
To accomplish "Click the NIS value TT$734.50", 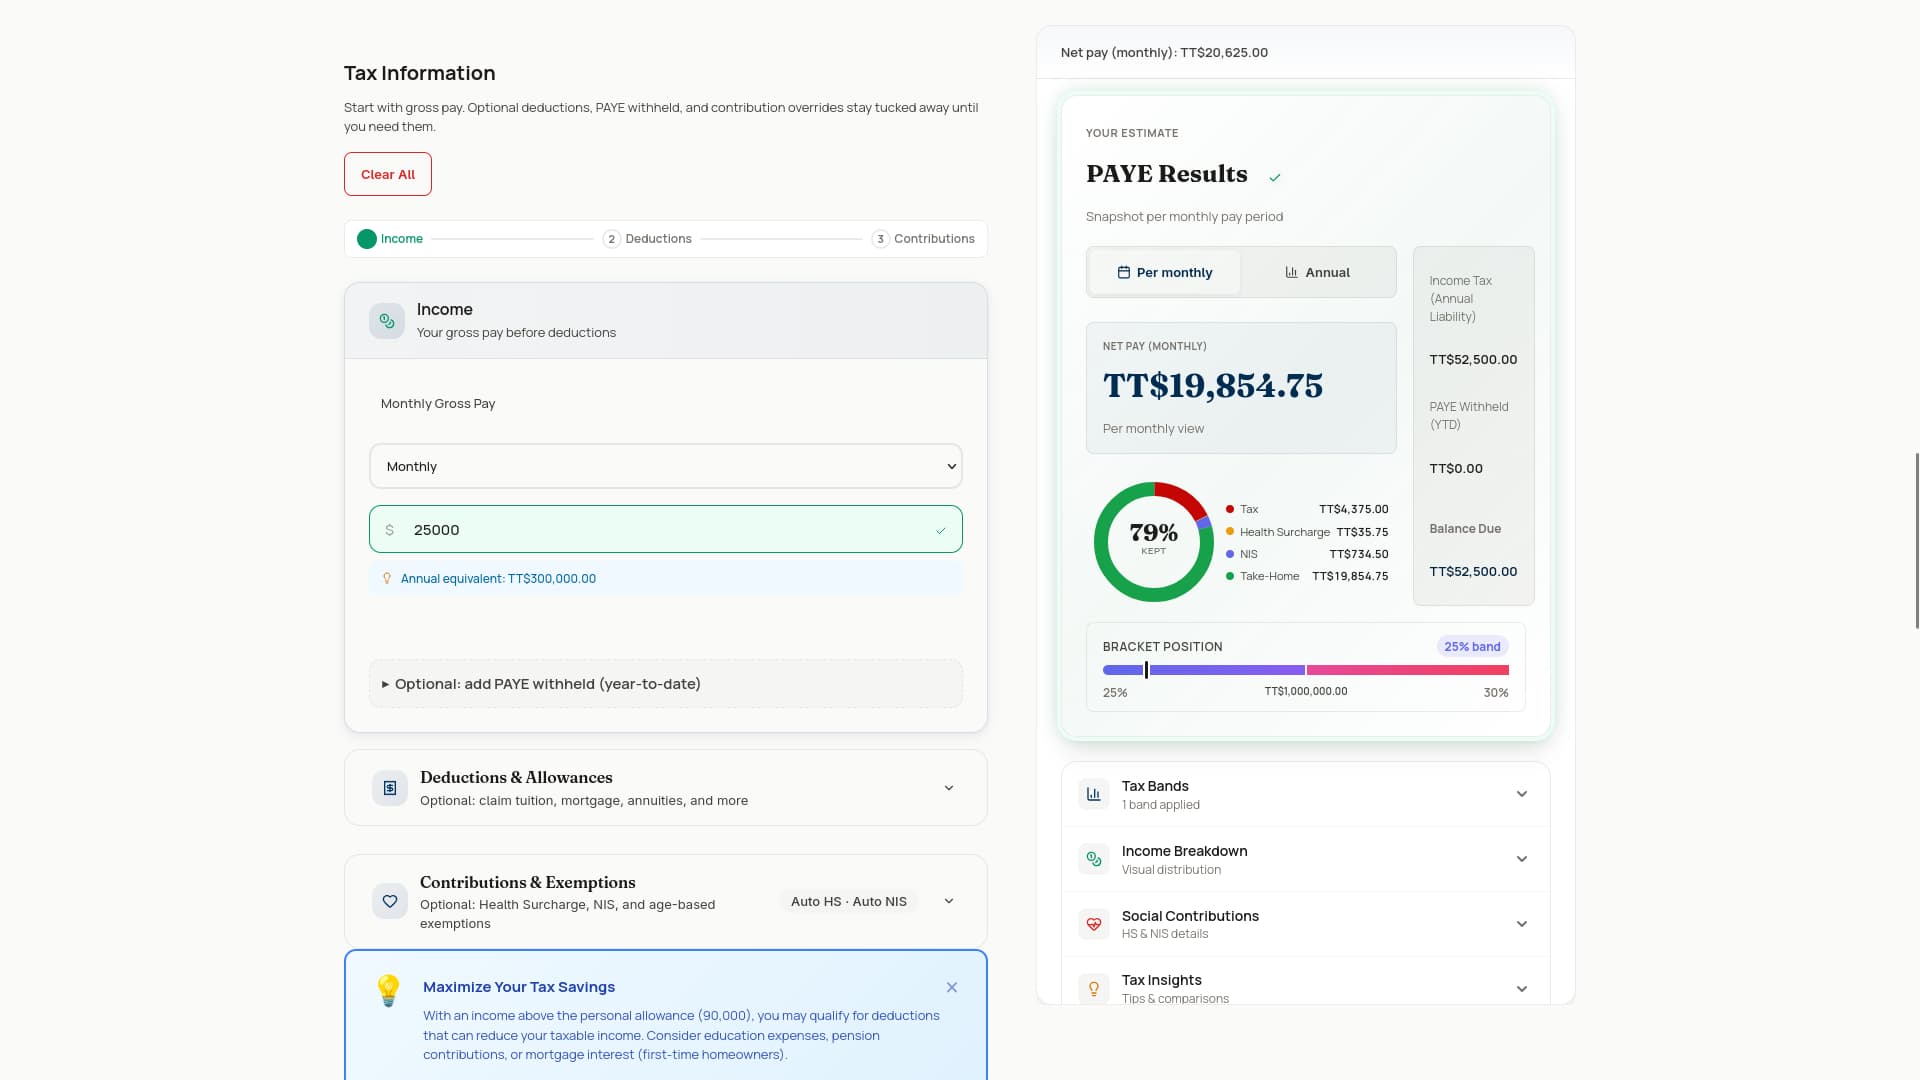I will click(1358, 554).
